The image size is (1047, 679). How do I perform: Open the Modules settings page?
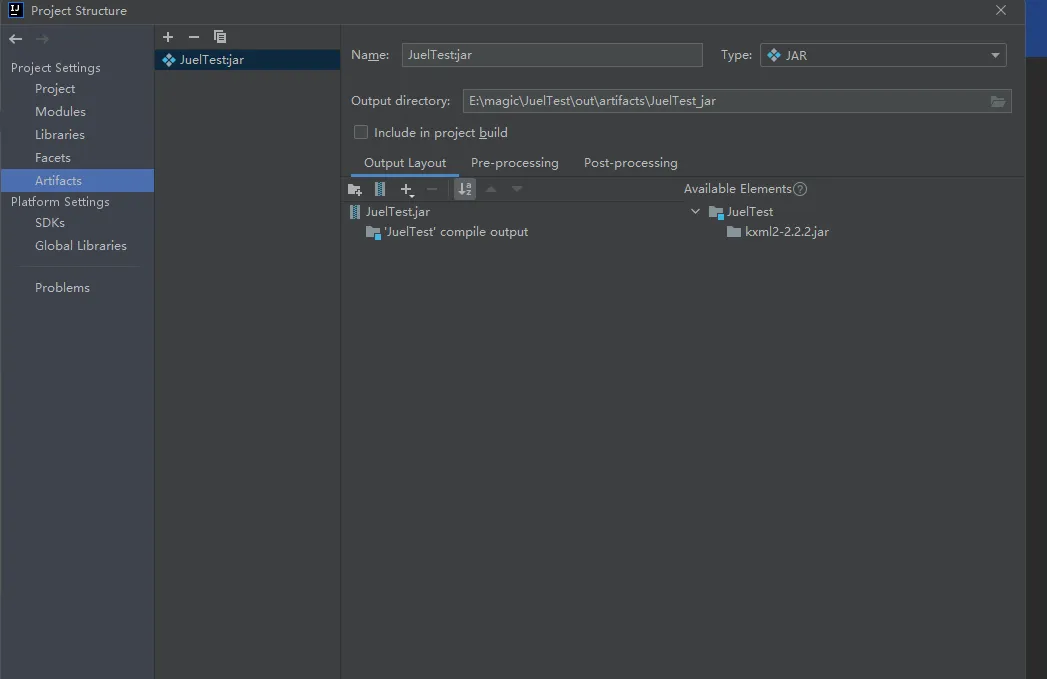pos(60,112)
